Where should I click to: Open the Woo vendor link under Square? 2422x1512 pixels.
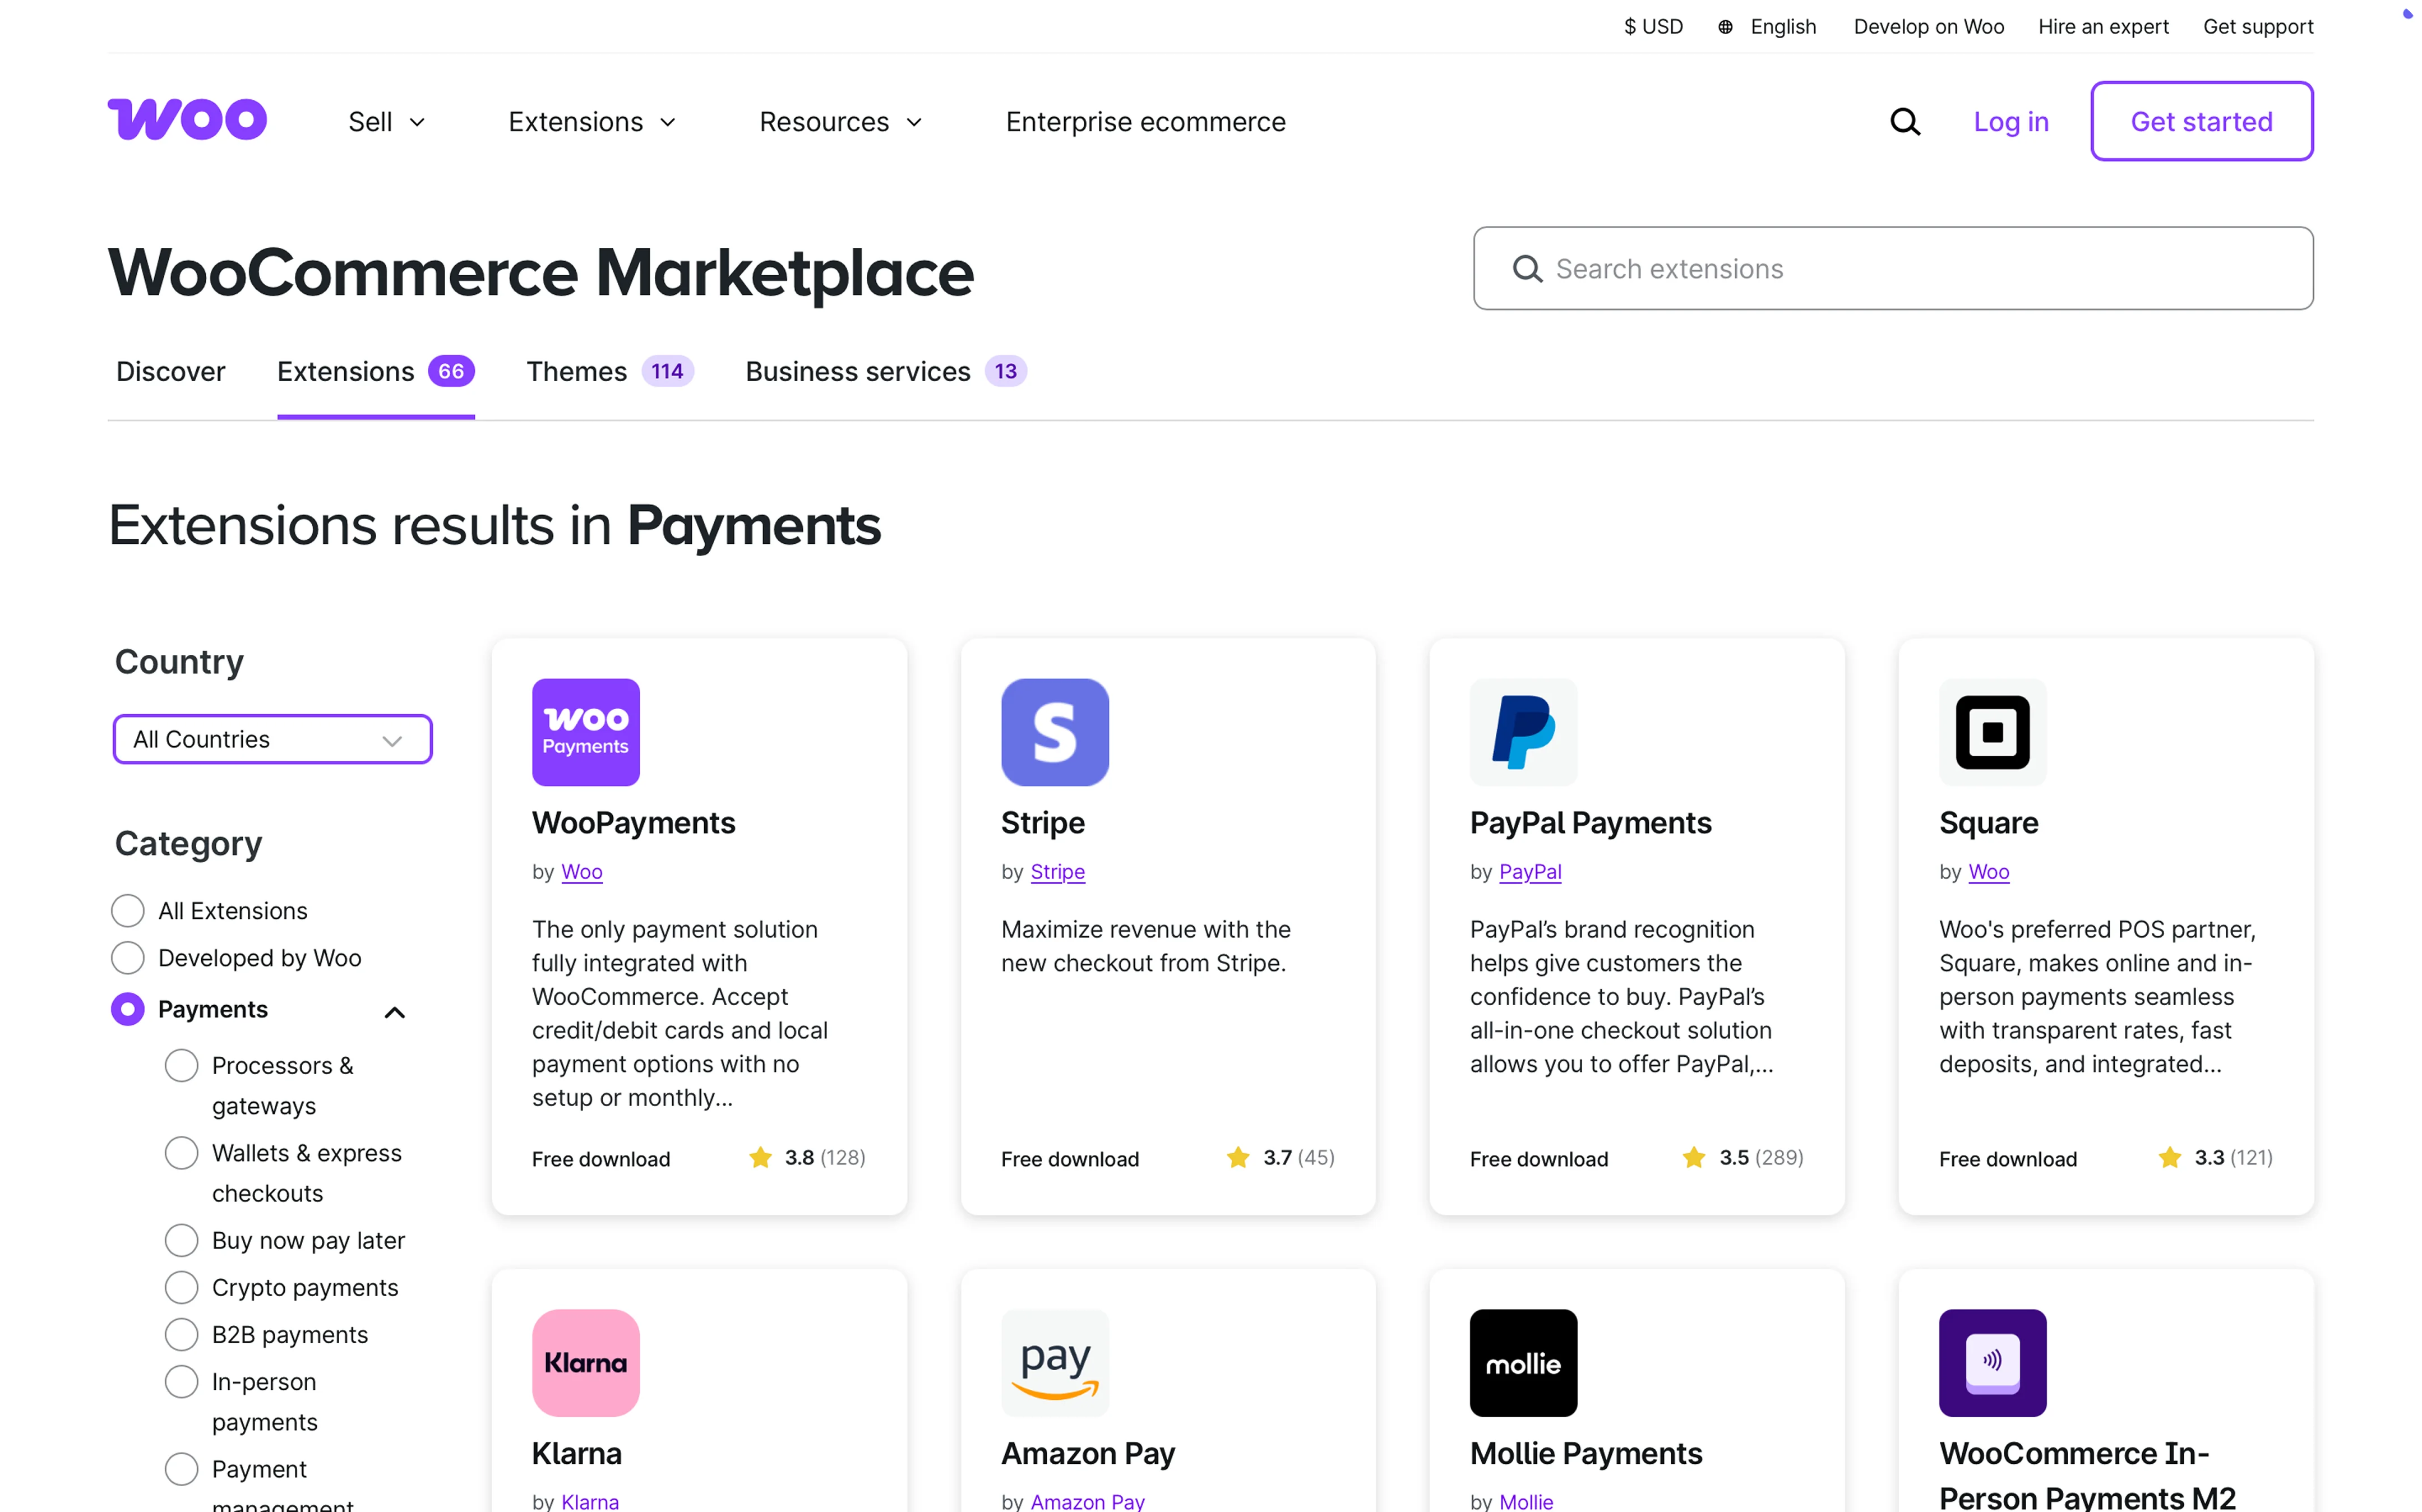click(1988, 872)
